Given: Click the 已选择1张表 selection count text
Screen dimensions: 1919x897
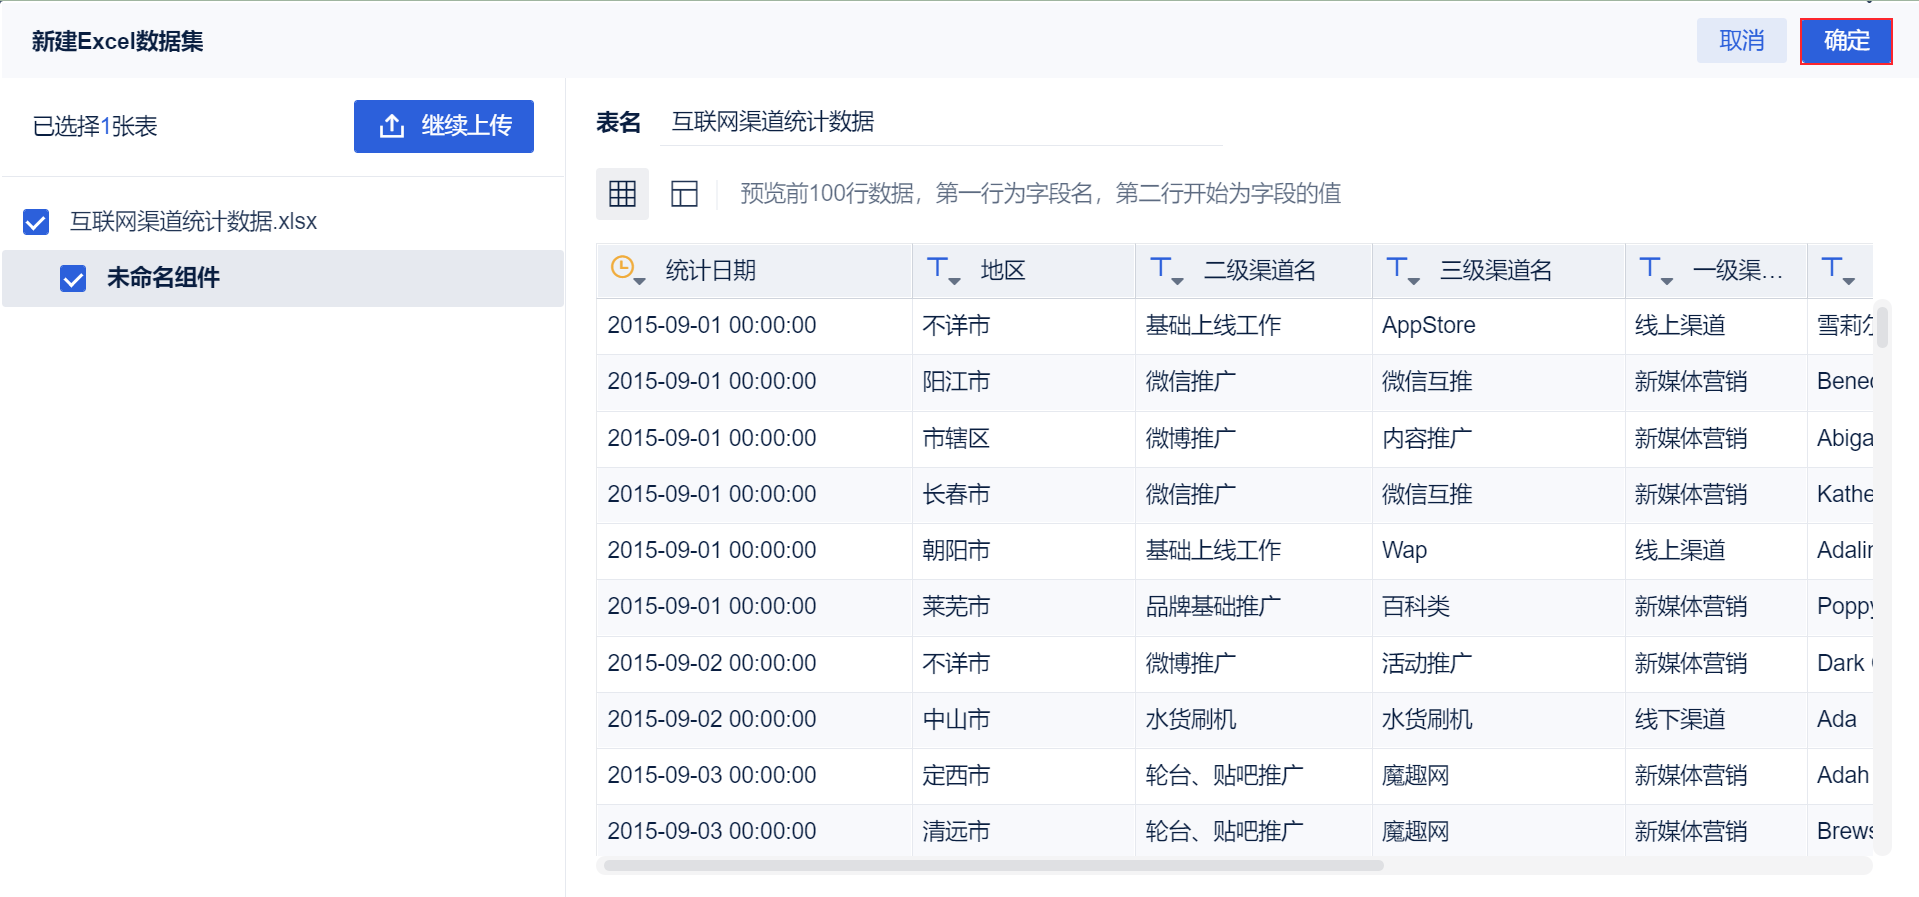Looking at the screenshot, I should (95, 127).
